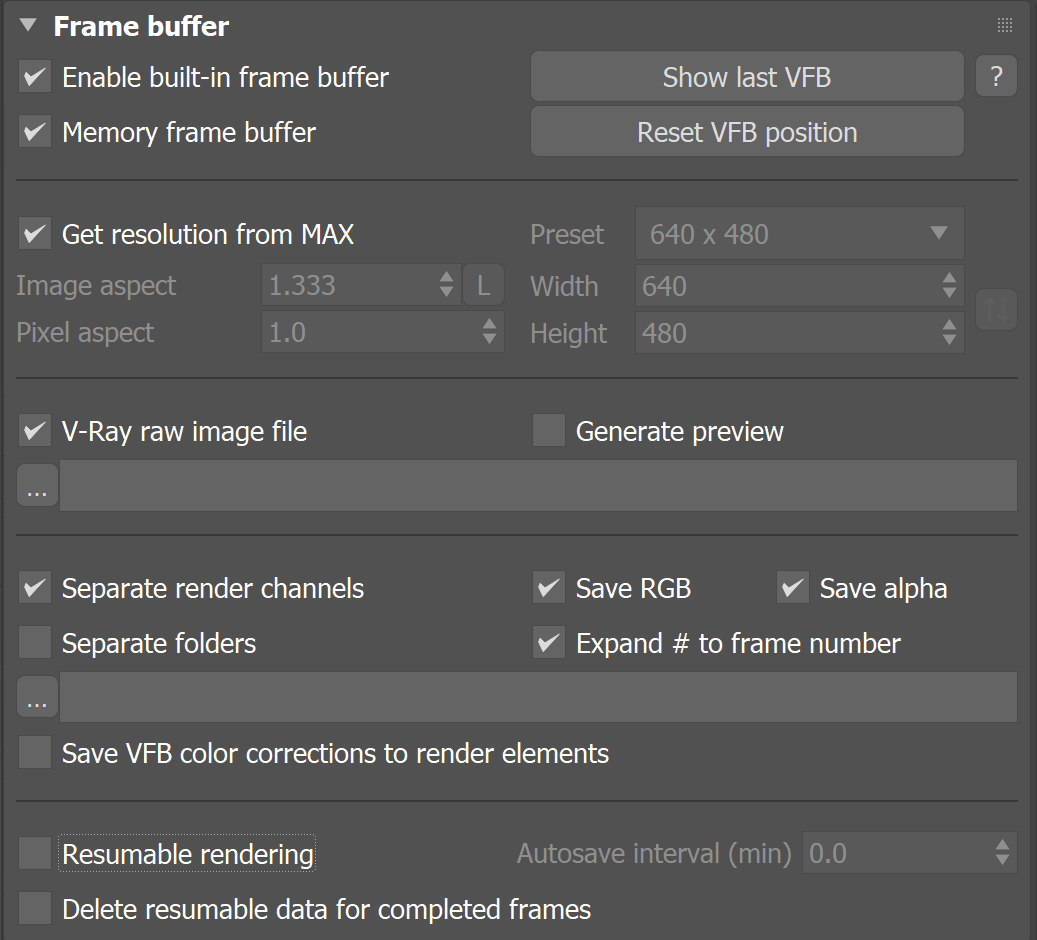1037x940 pixels.
Task: Open the Preset 640 x 480 dropdown
Action: (x=800, y=234)
